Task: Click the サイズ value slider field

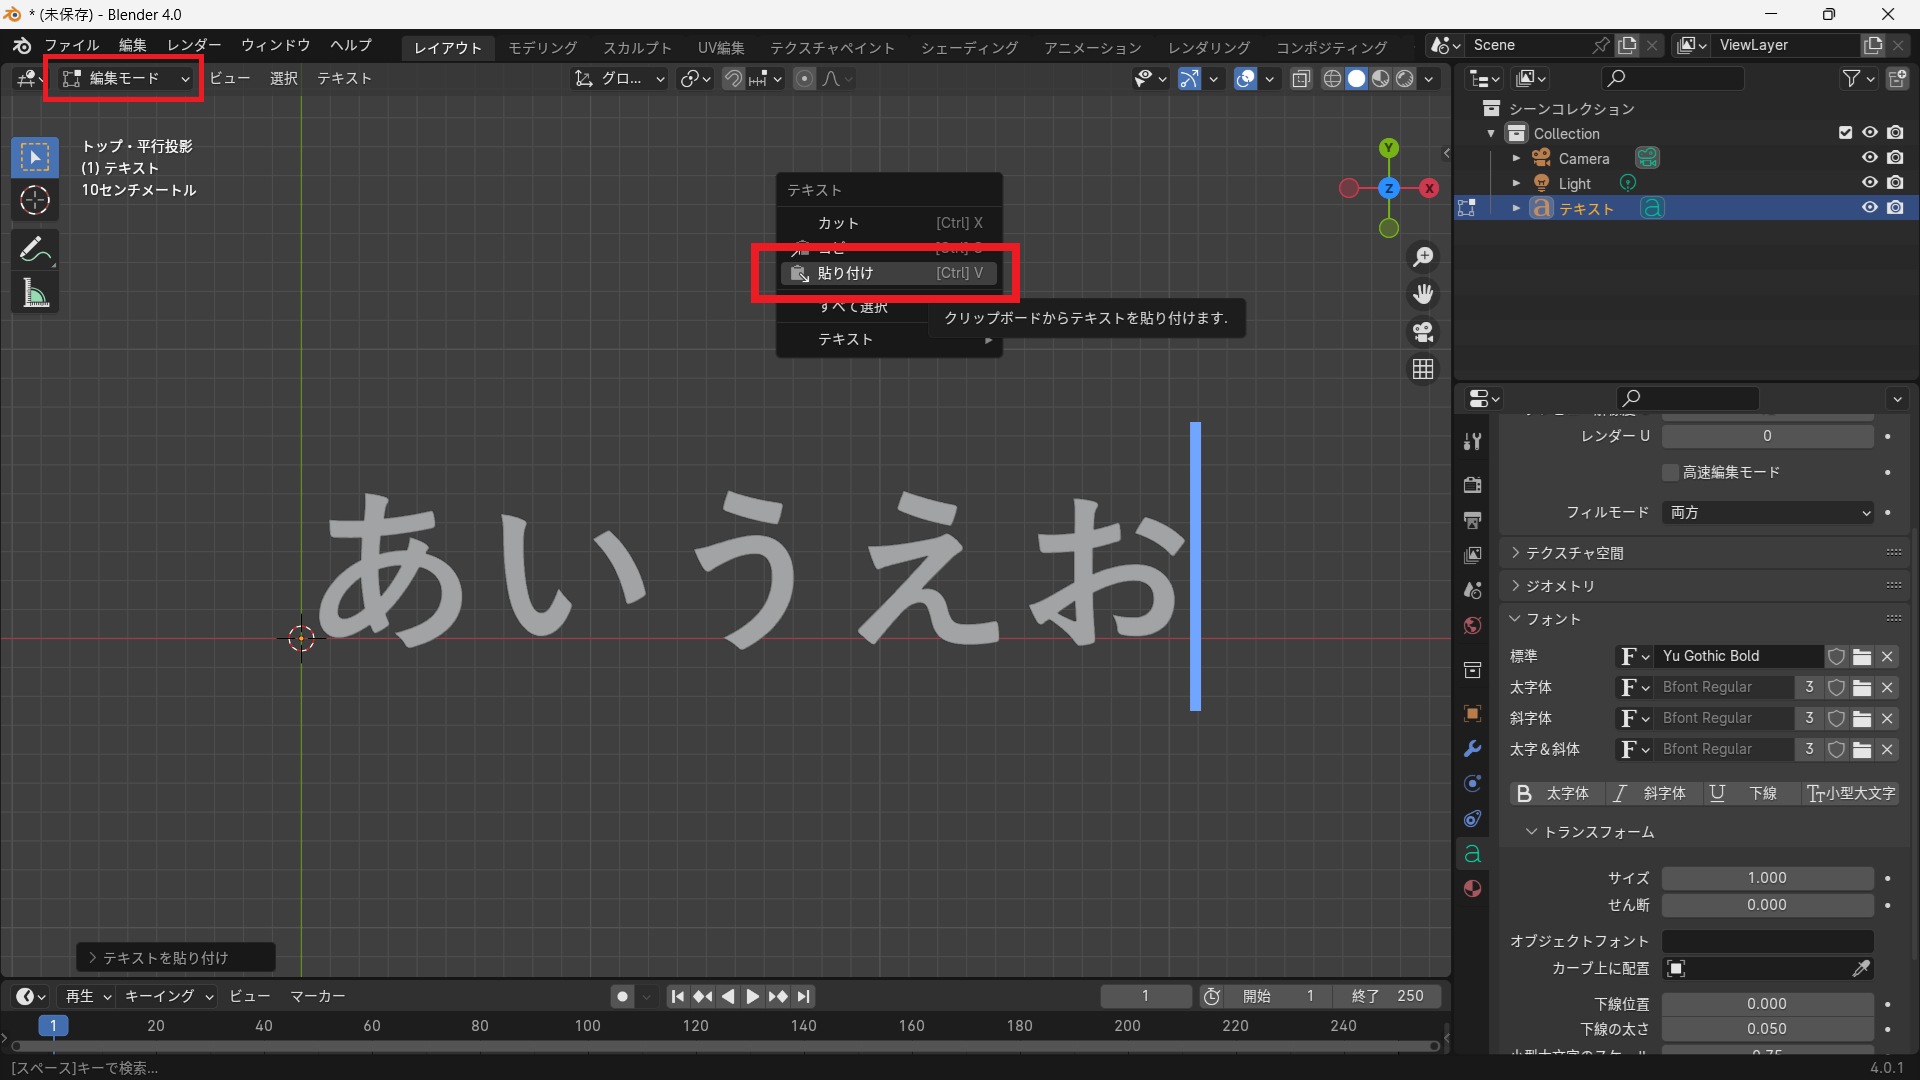Action: pos(1767,878)
